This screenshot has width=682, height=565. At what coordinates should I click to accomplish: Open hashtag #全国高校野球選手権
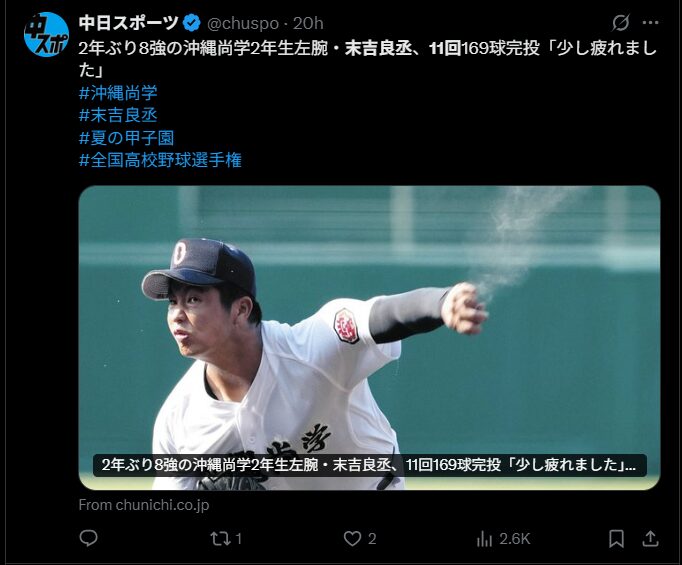point(160,160)
